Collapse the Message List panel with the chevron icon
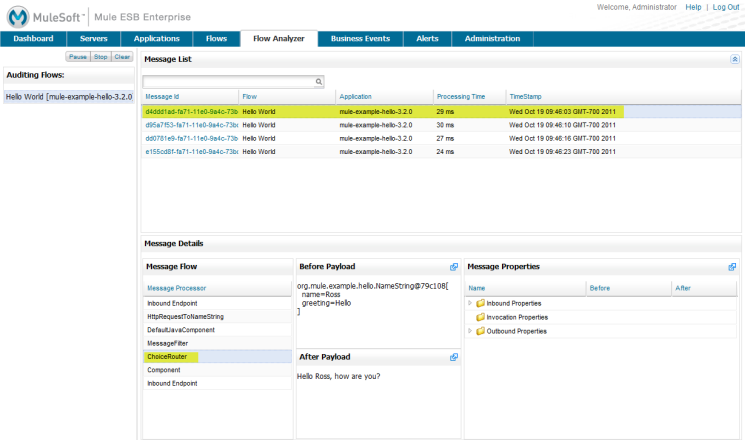The image size is (745, 440). [x=735, y=60]
